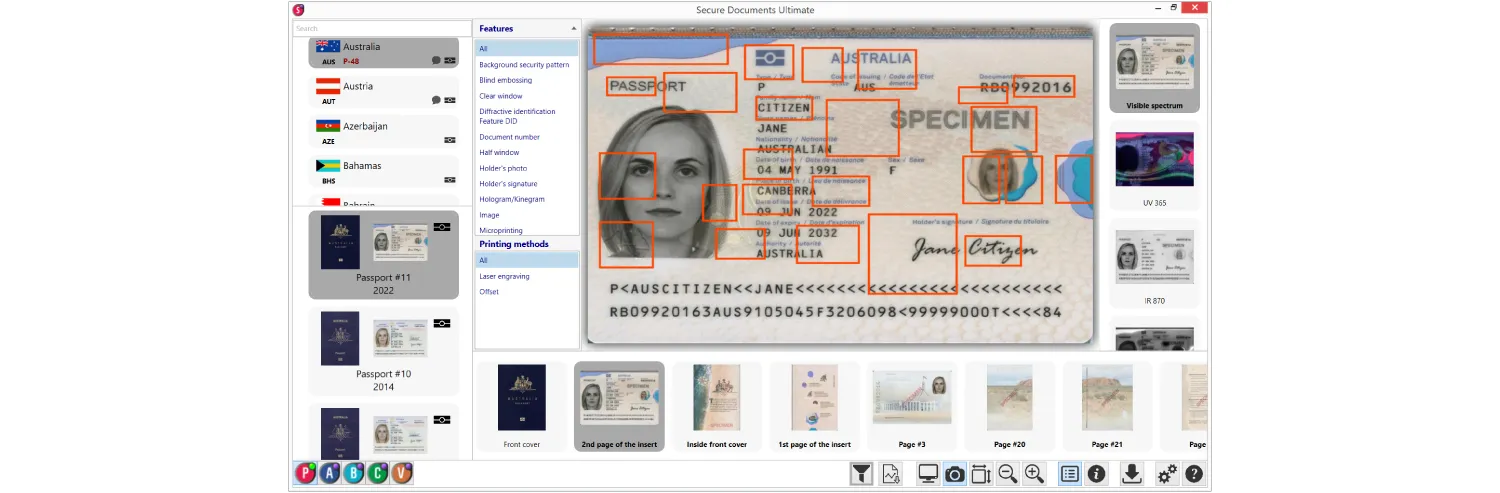This screenshot has width=1500, height=493.
Task: Open settings with the gears icon
Action: coord(1167,474)
